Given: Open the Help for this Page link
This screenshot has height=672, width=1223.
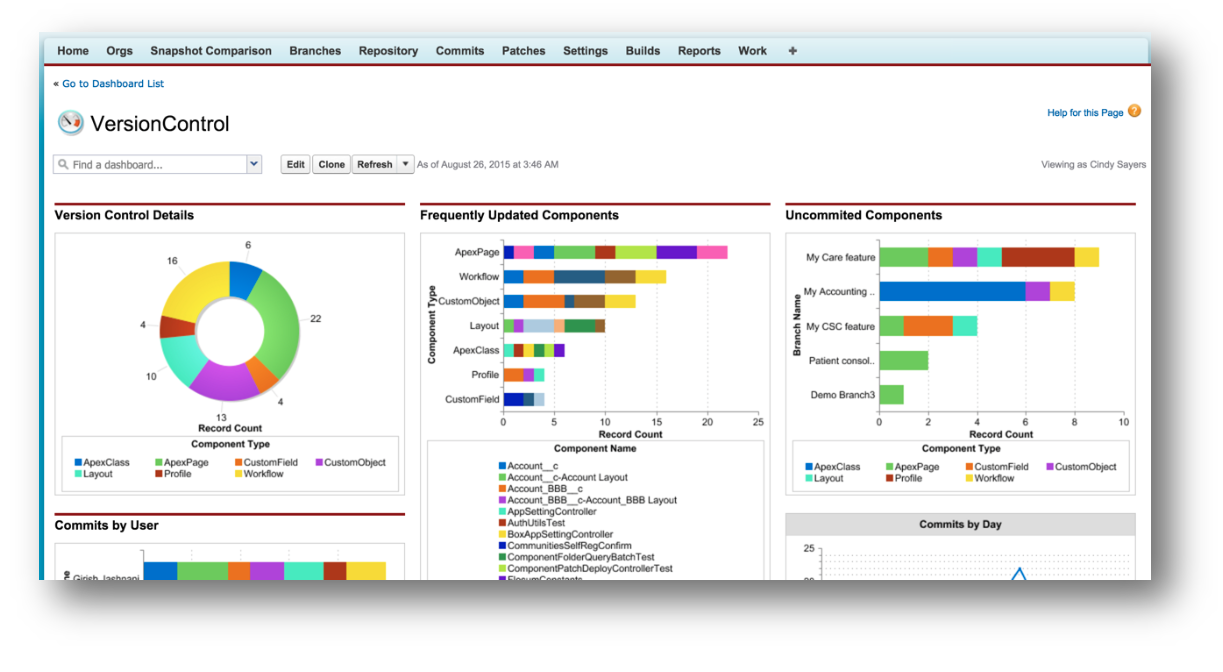Looking at the screenshot, I should [x=1085, y=113].
